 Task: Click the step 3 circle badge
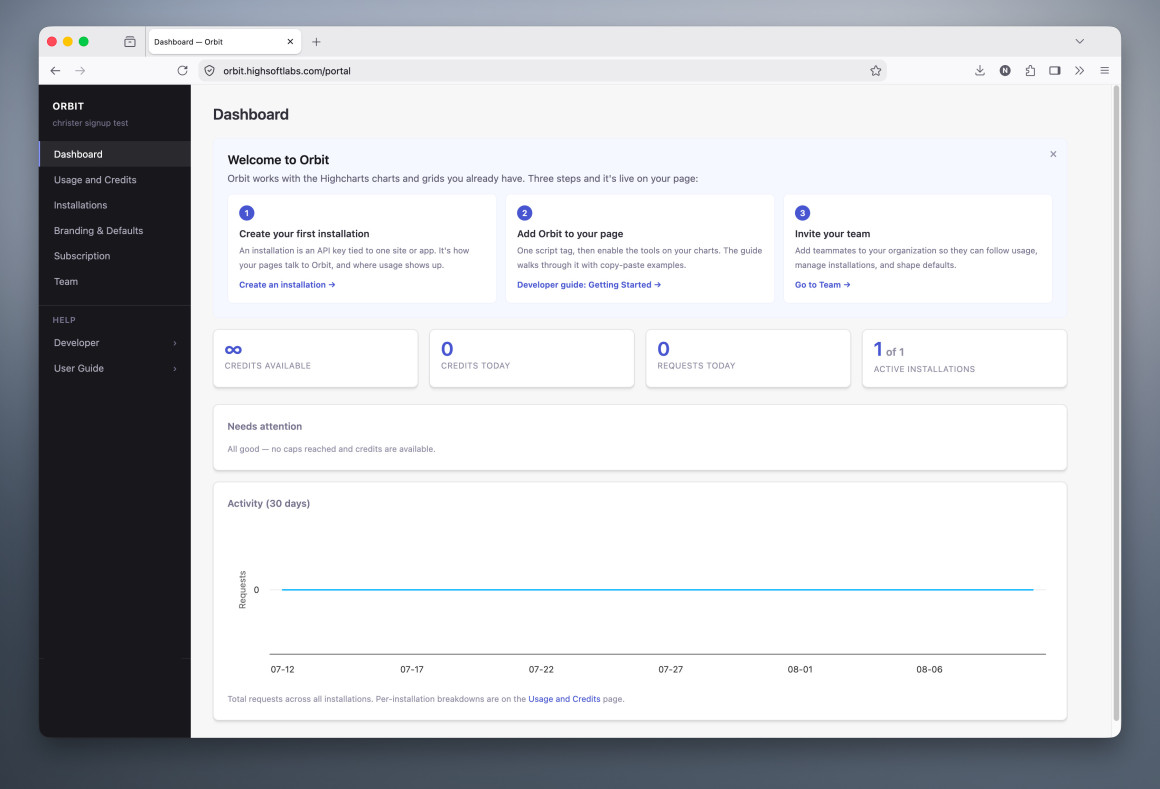(x=802, y=213)
